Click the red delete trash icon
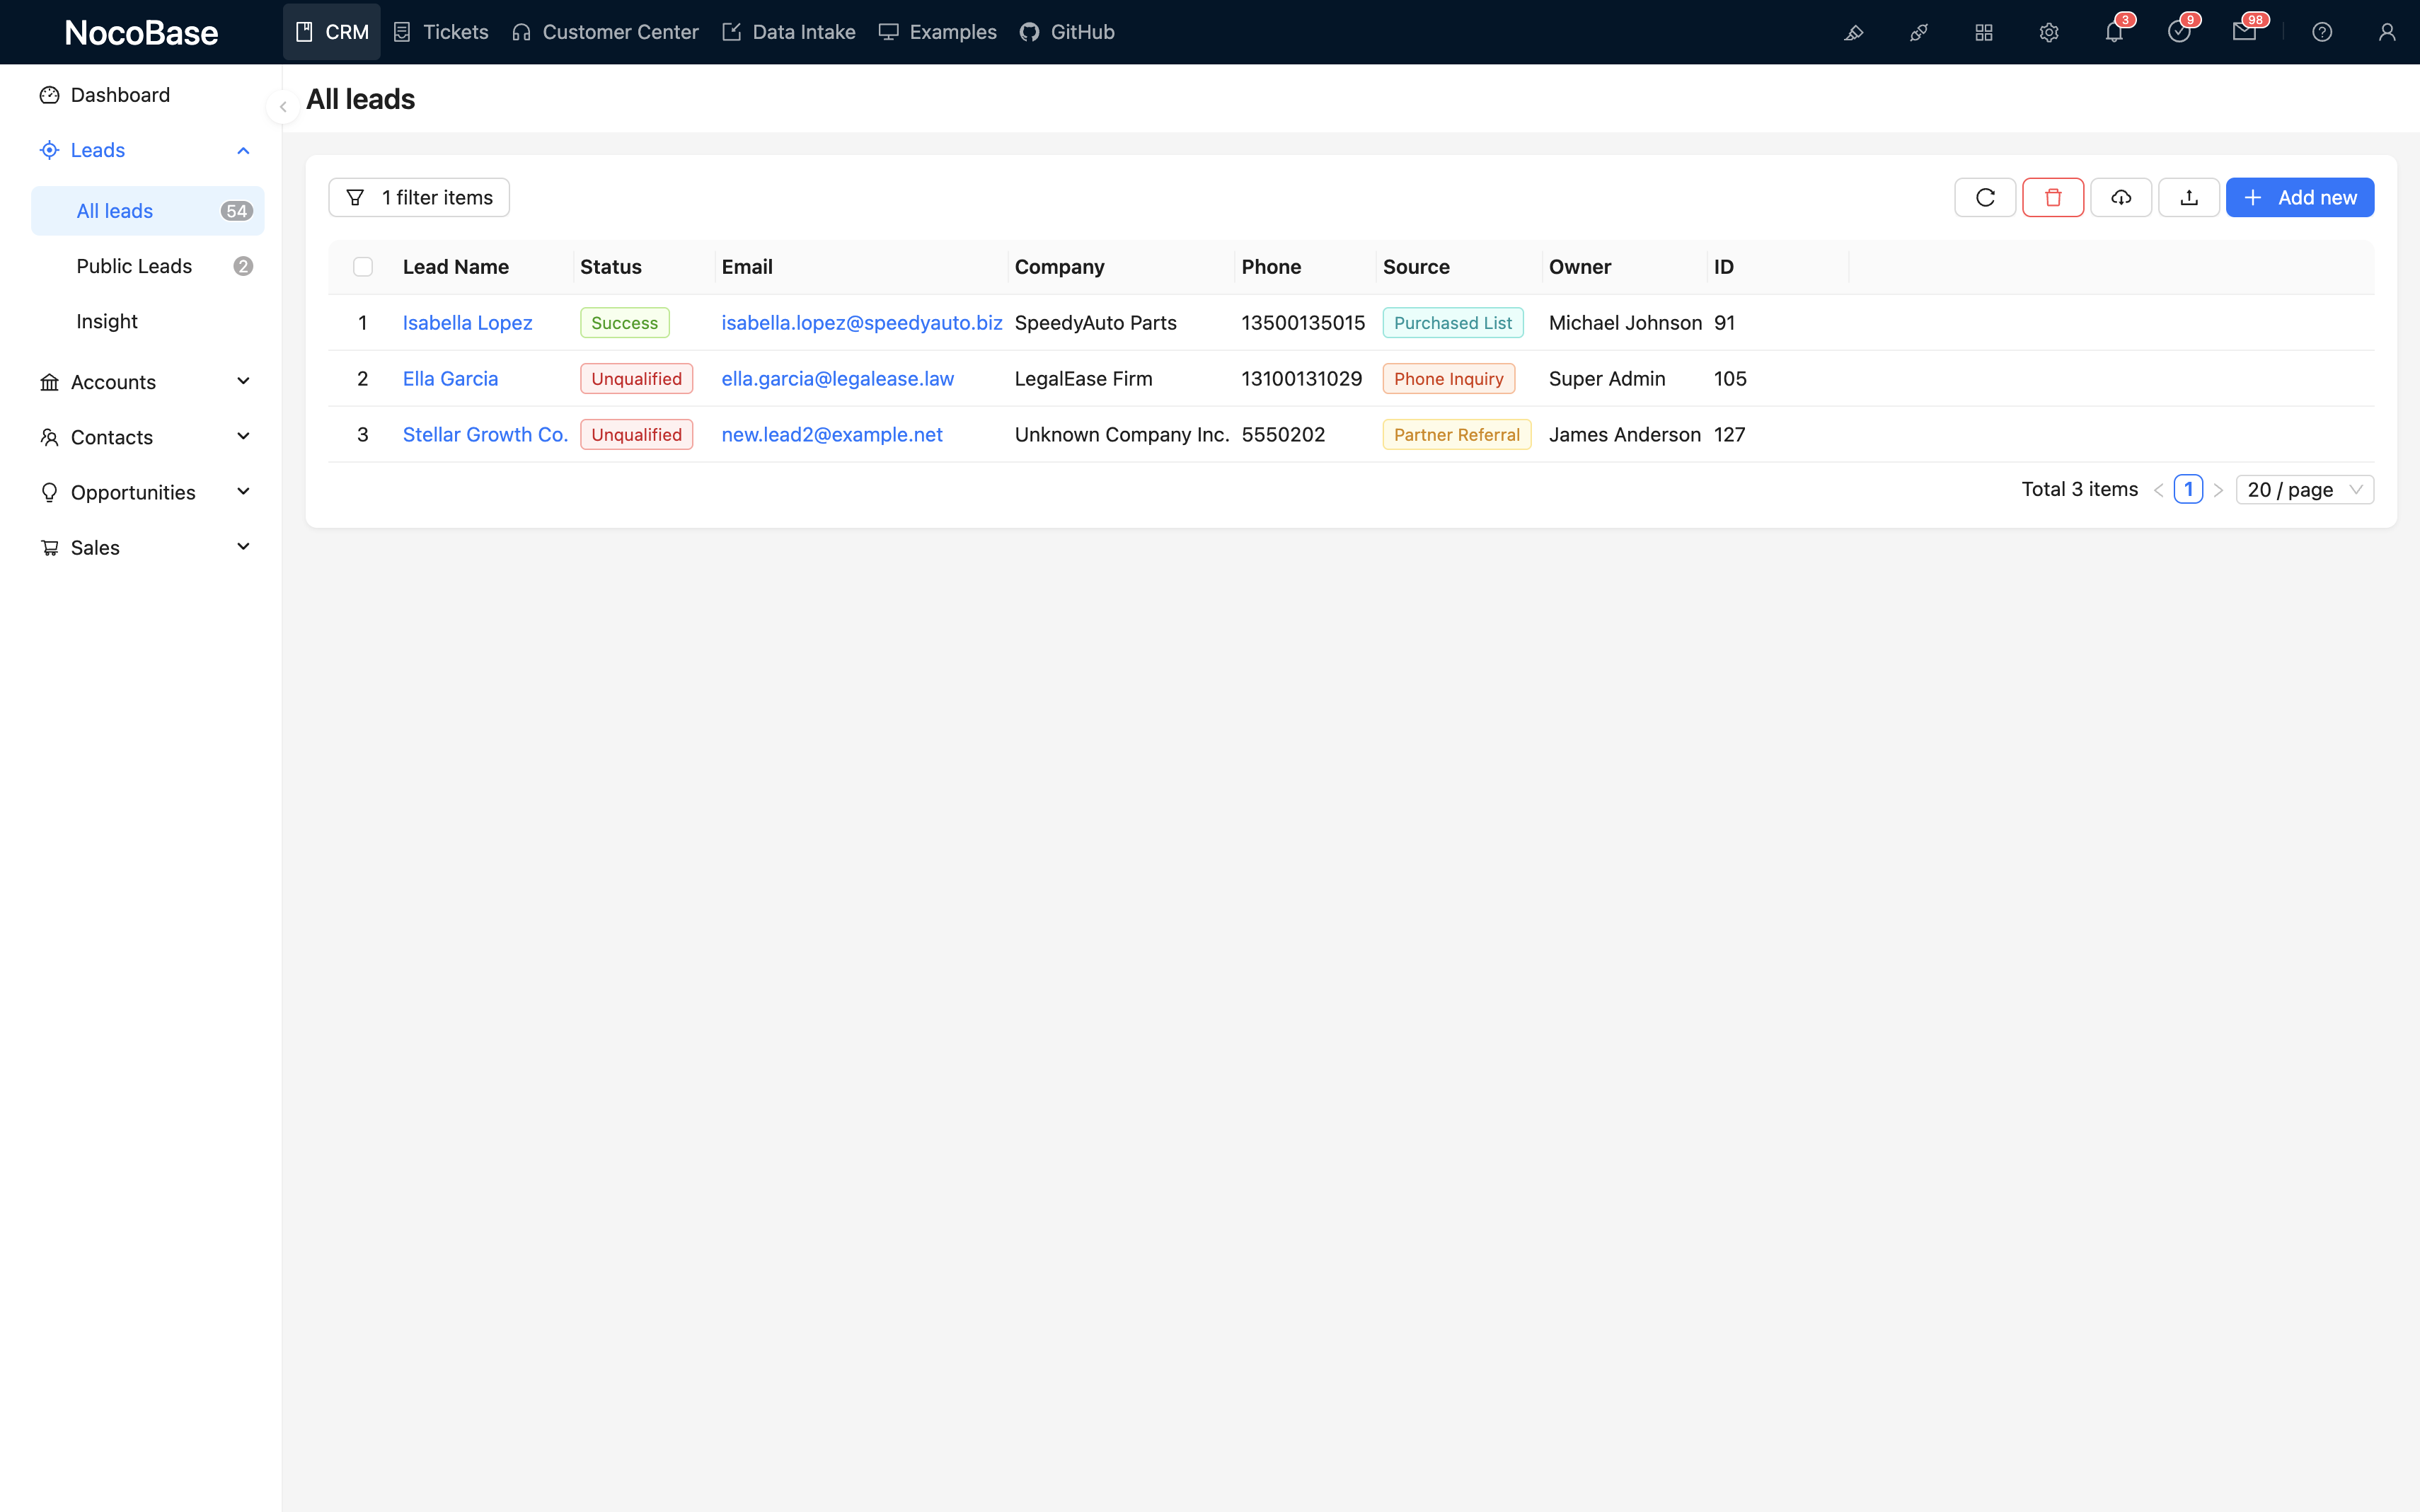This screenshot has width=2420, height=1512. 2052,198
